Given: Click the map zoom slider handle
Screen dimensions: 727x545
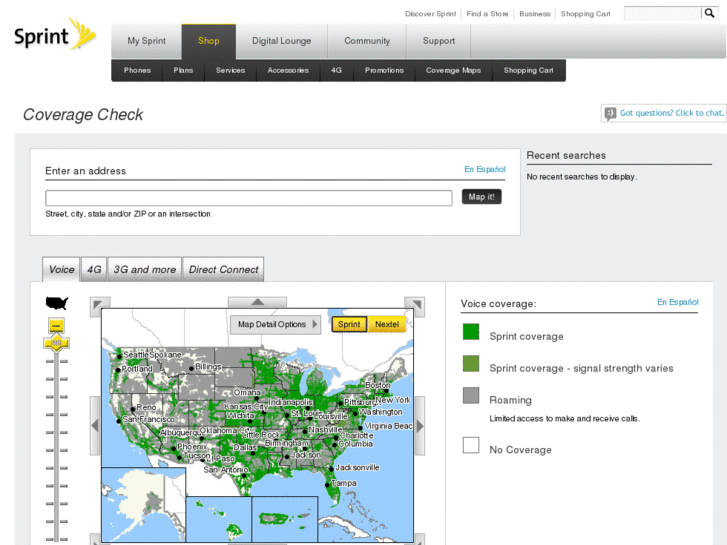Looking at the screenshot, I should pos(57,343).
